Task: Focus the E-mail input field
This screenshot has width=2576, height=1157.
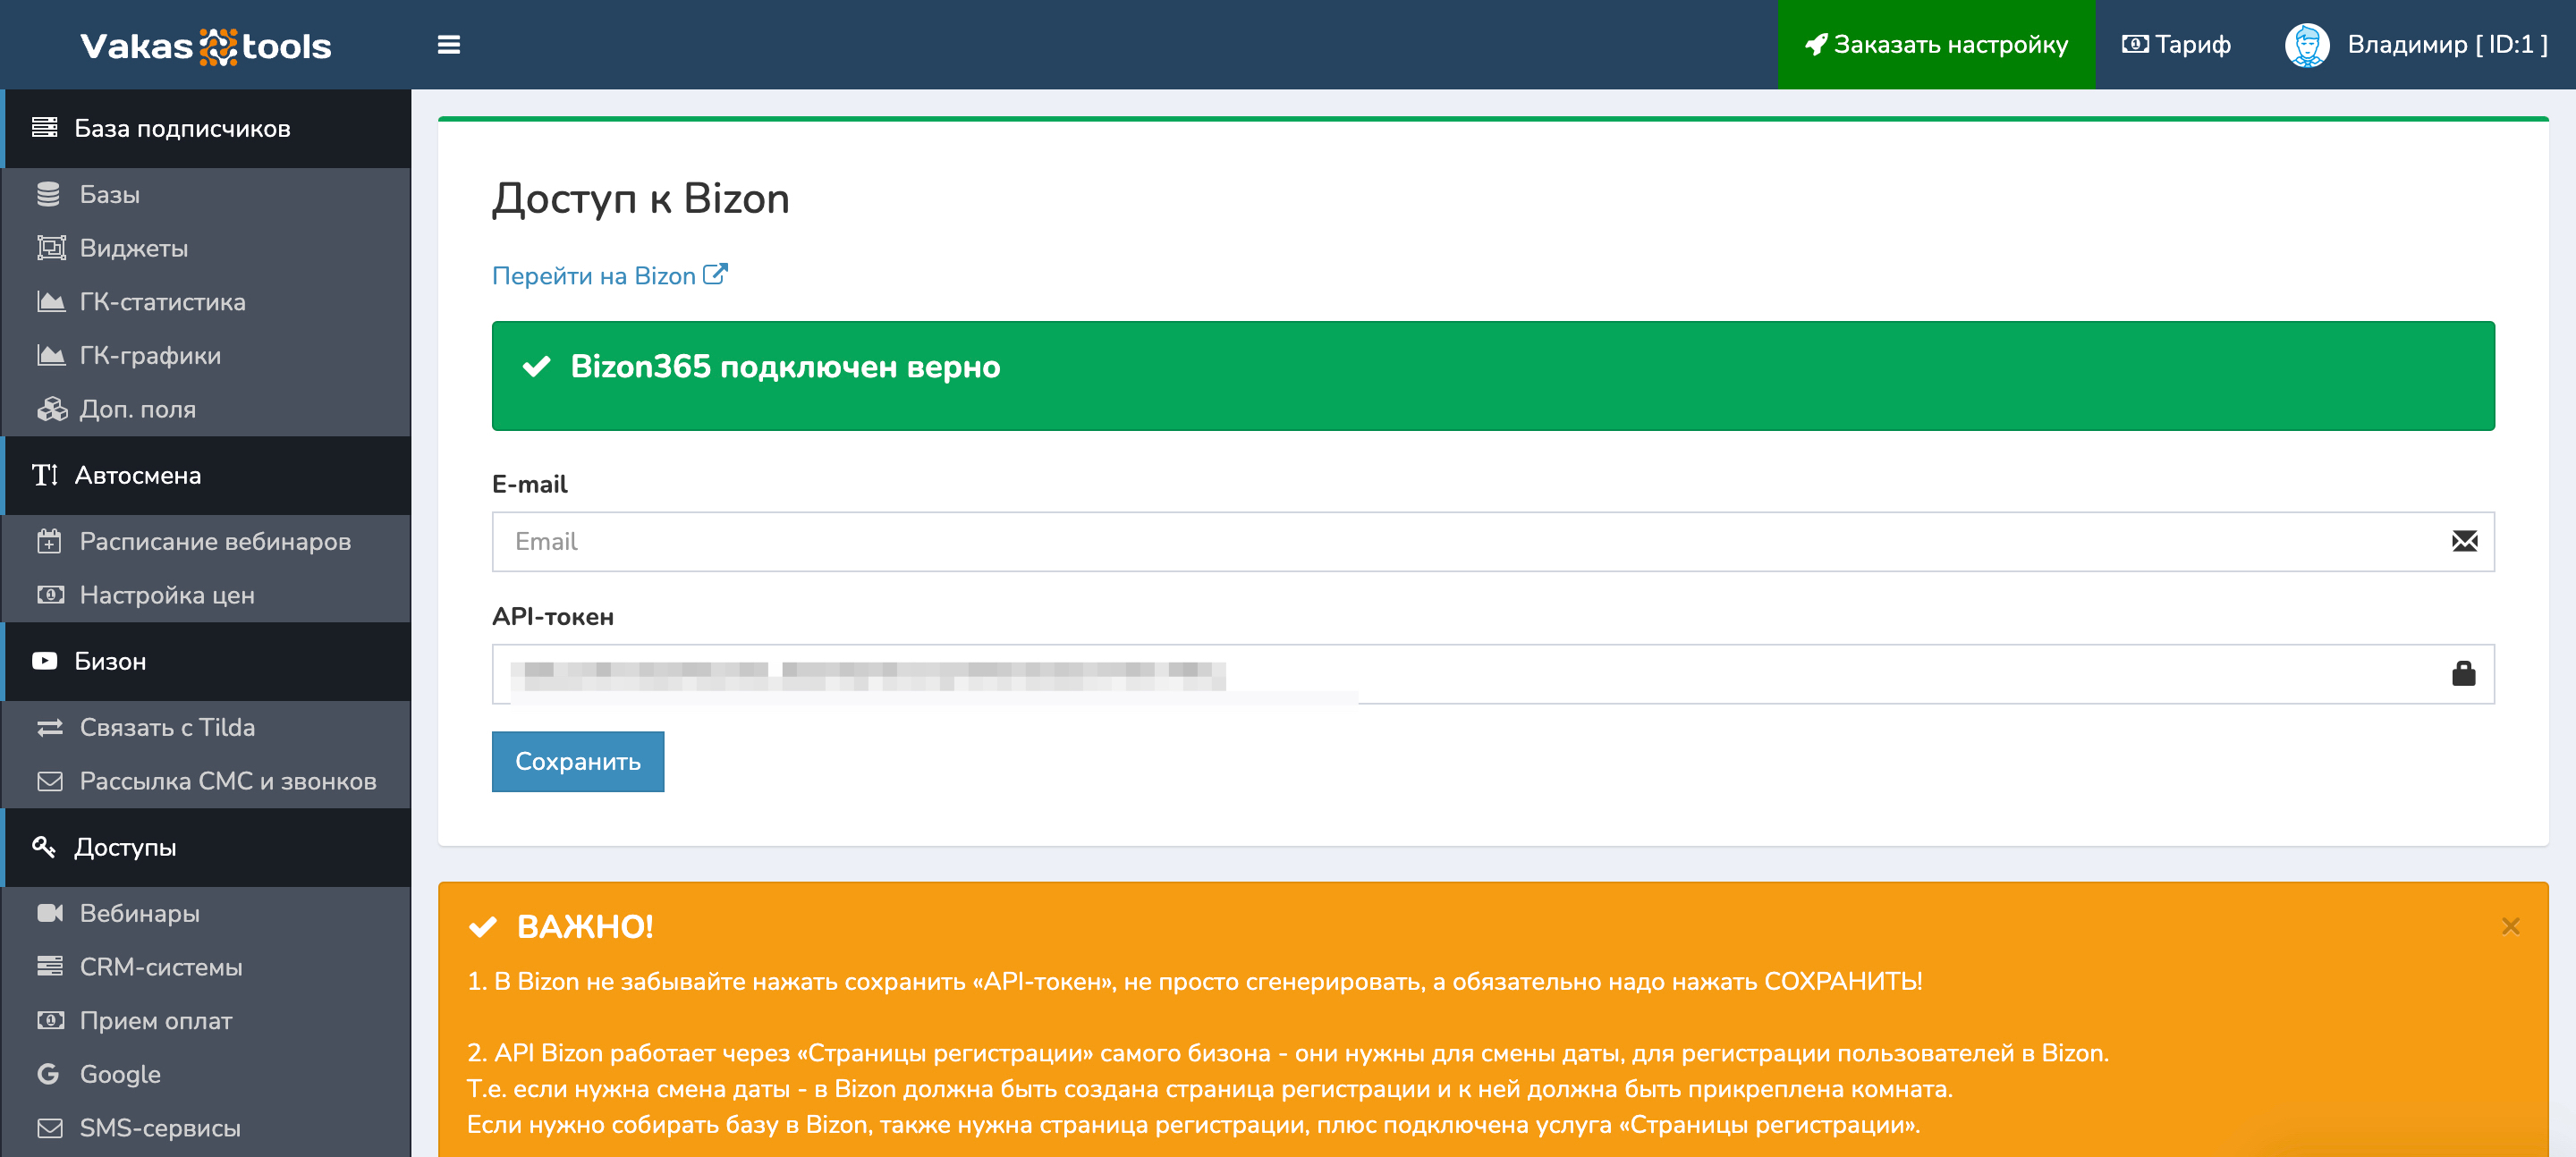Action: pos(1470,542)
